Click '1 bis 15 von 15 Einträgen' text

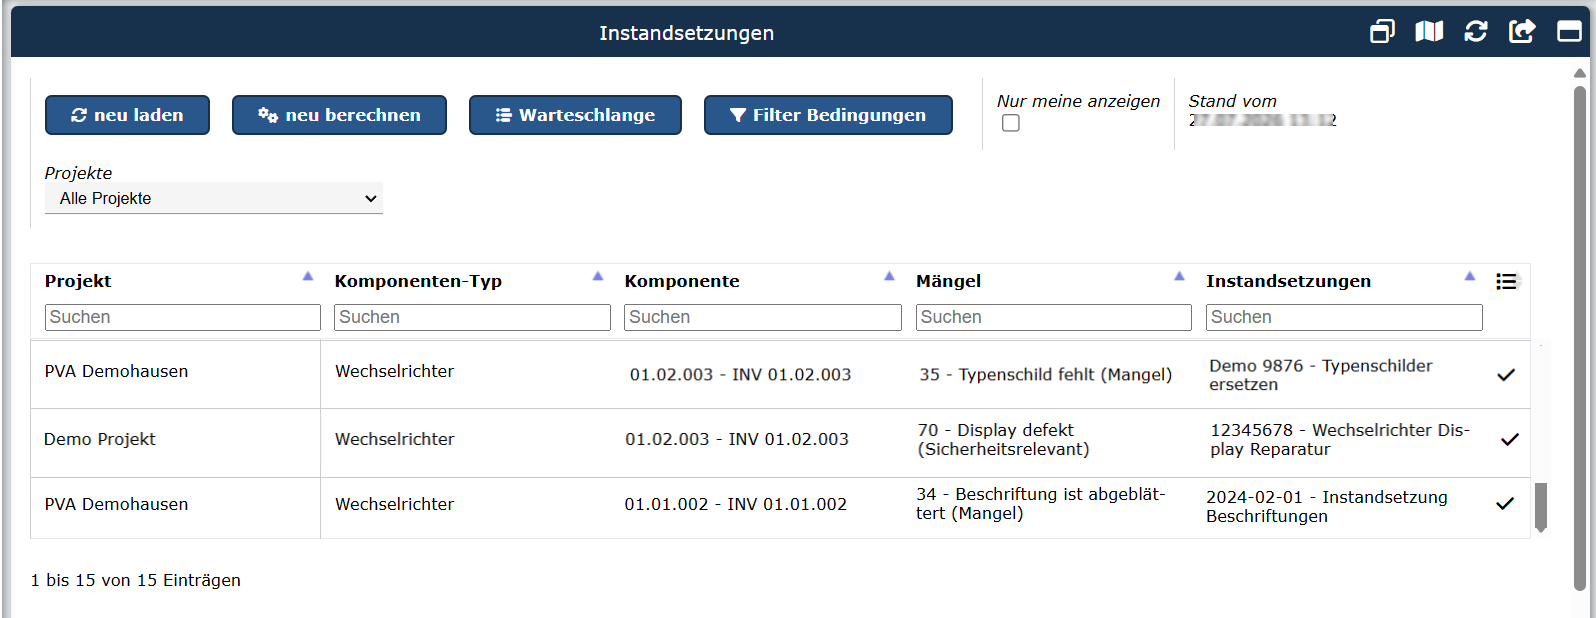point(136,580)
